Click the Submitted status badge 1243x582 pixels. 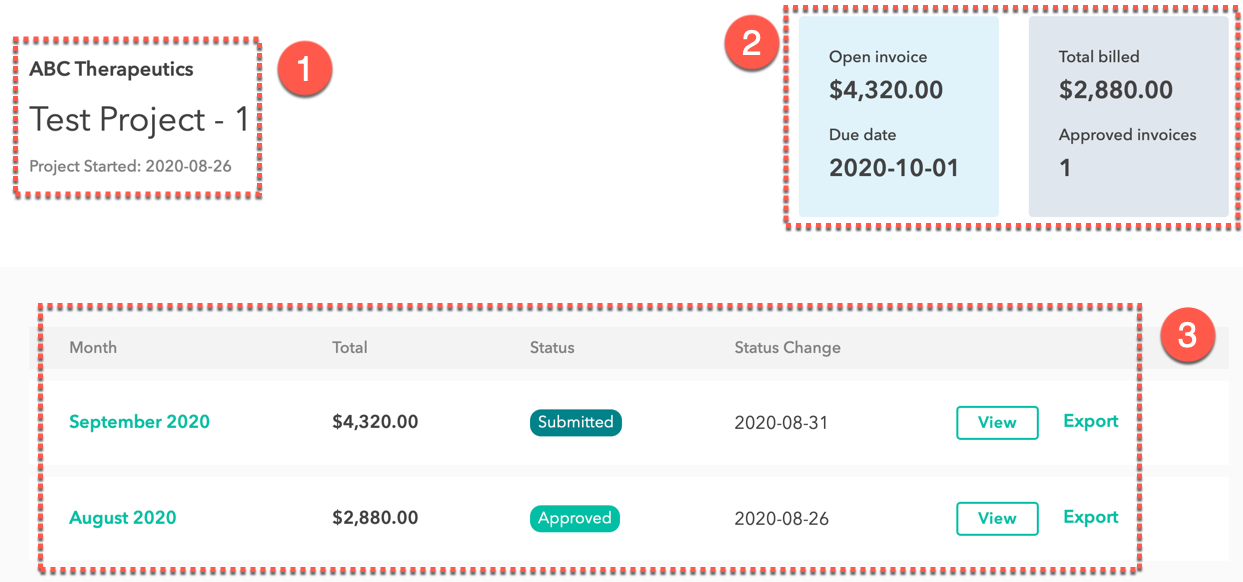(x=576, y=422)
